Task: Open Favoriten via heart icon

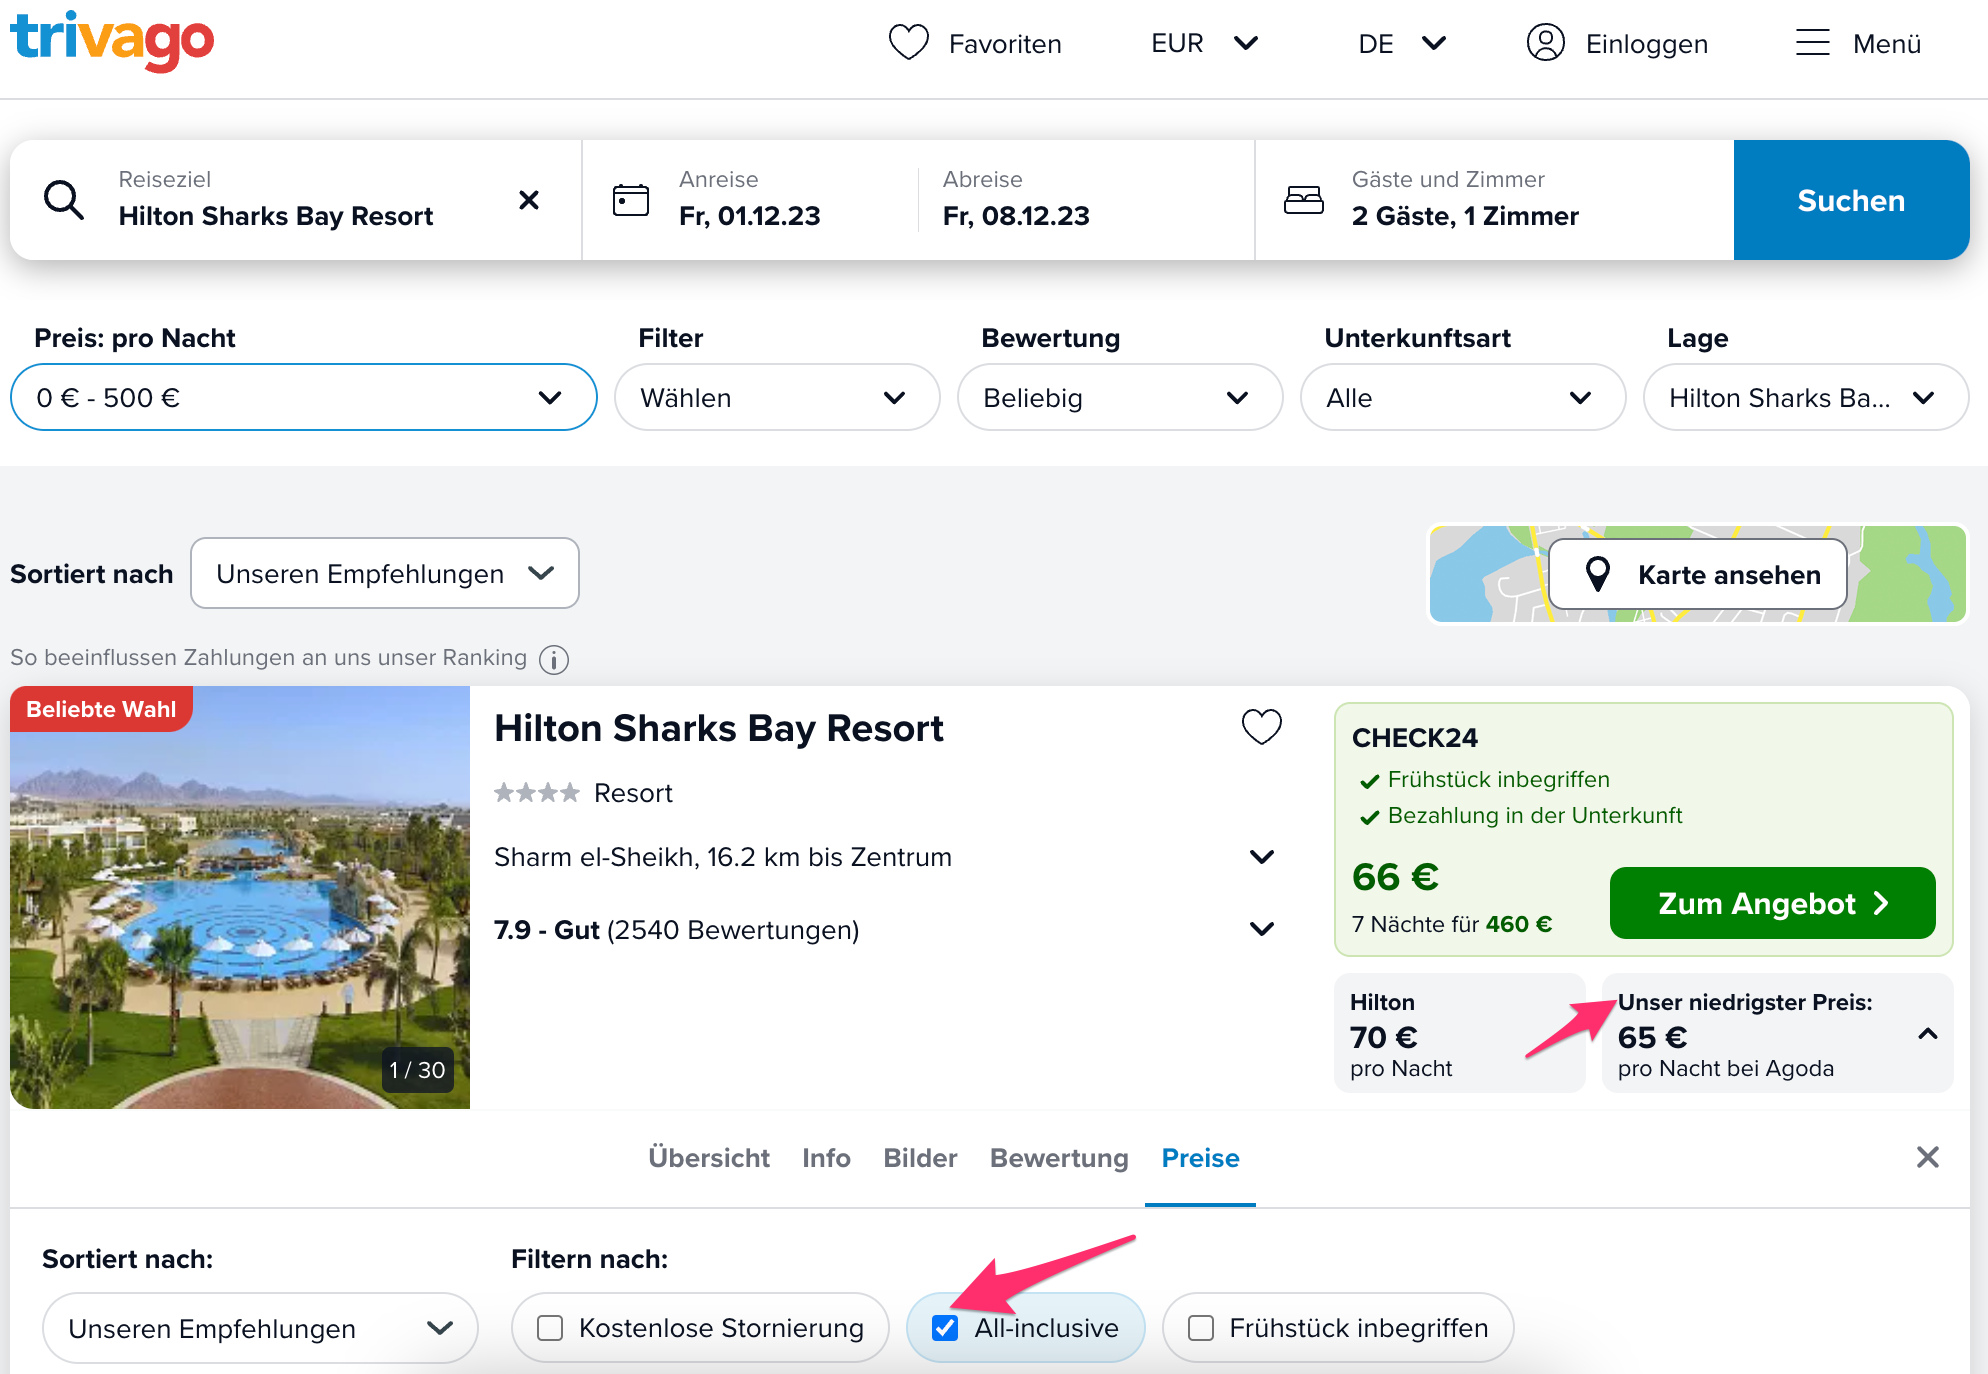Action: tap(909, 43)
